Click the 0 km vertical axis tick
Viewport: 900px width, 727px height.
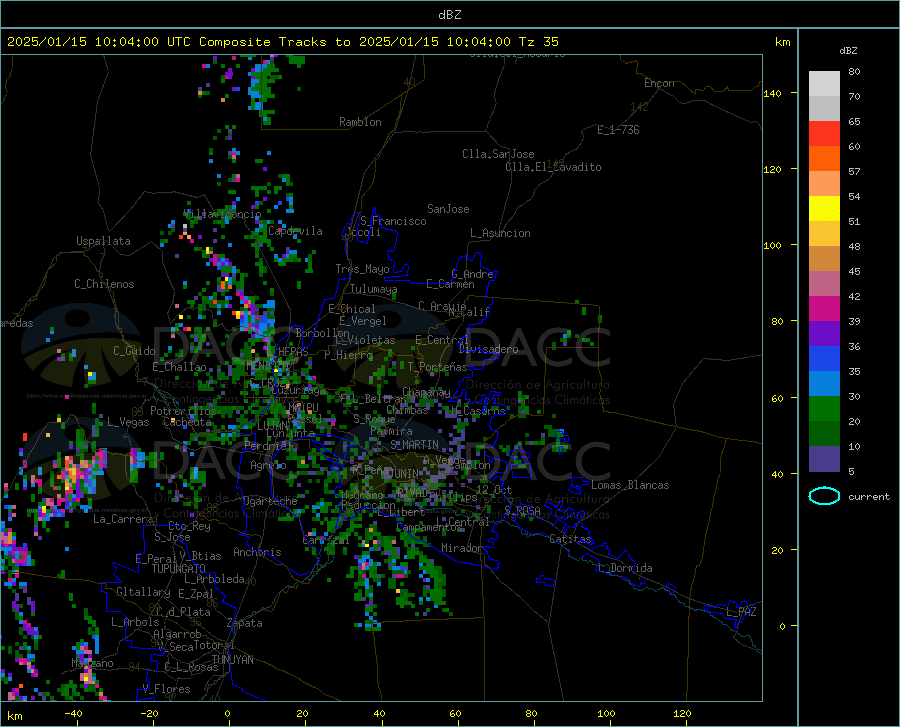click(782, 626)
